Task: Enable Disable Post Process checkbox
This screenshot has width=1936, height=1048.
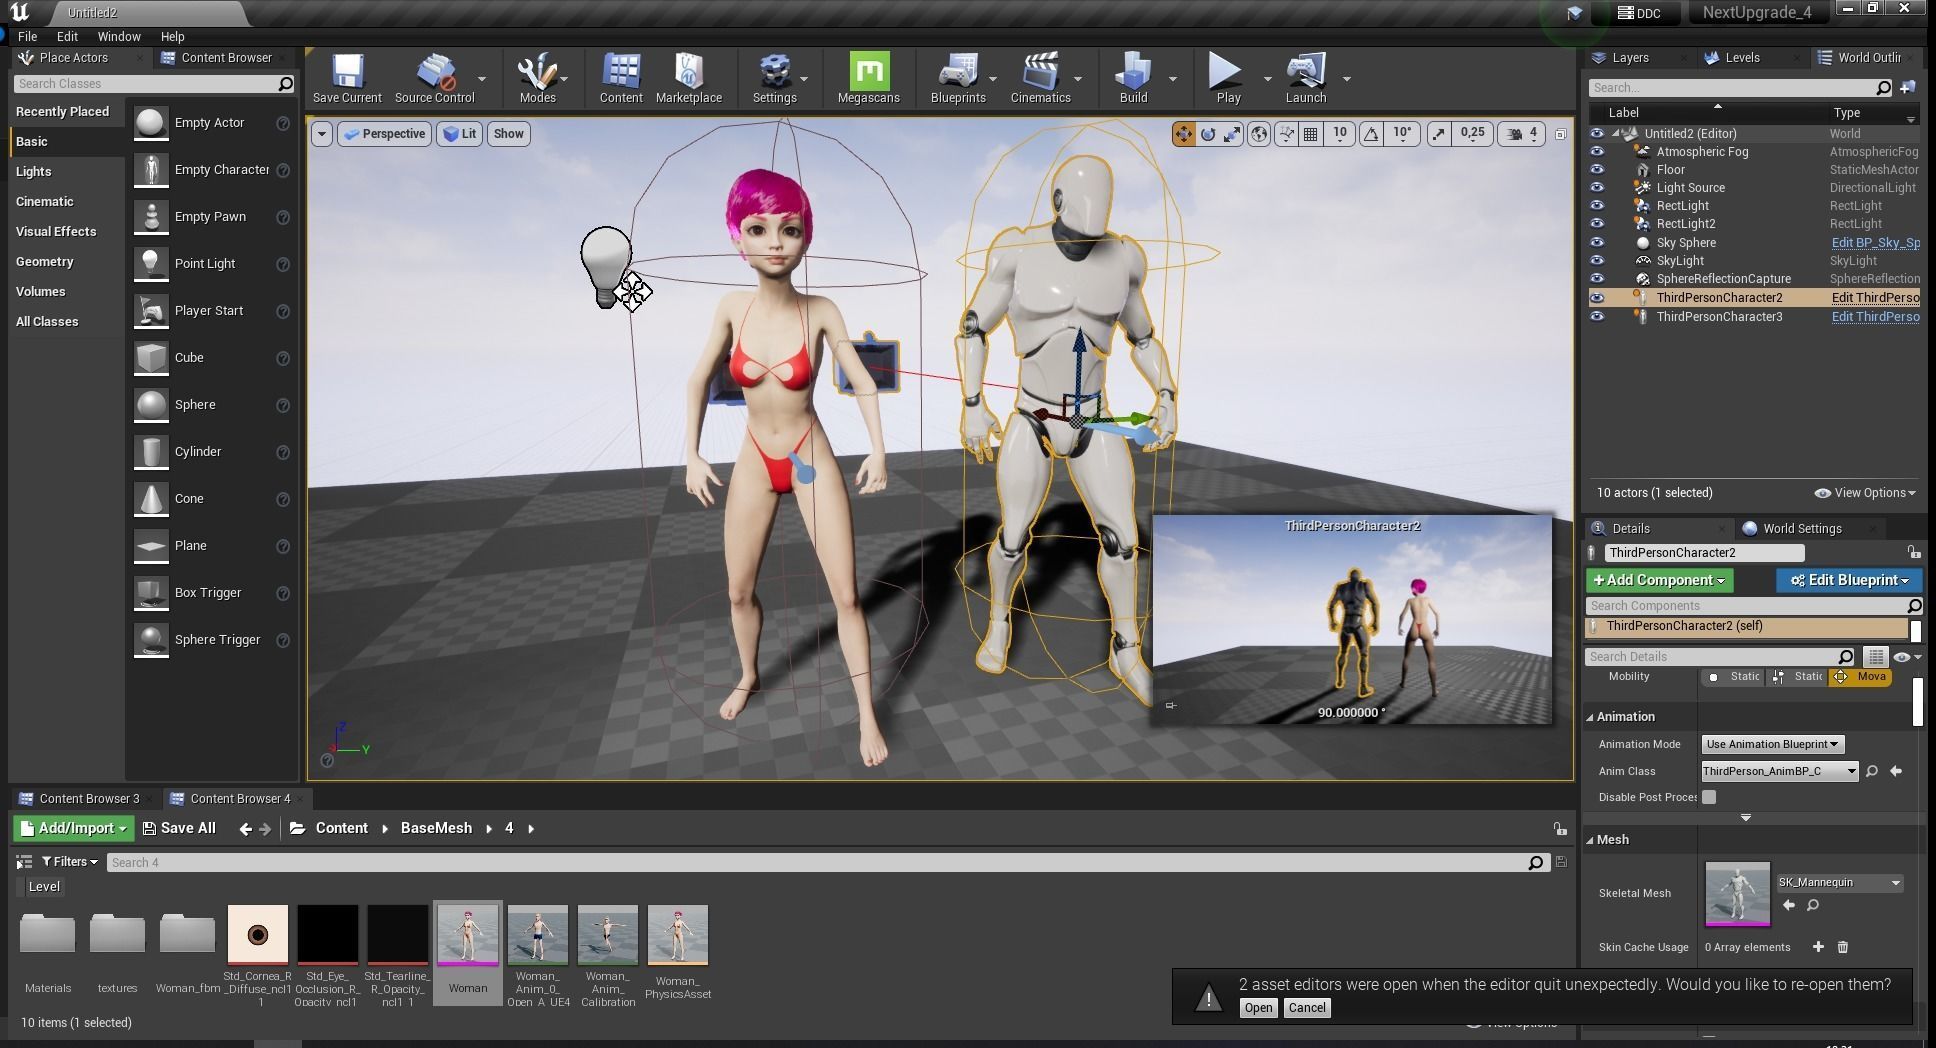Action: point(1709,797)
